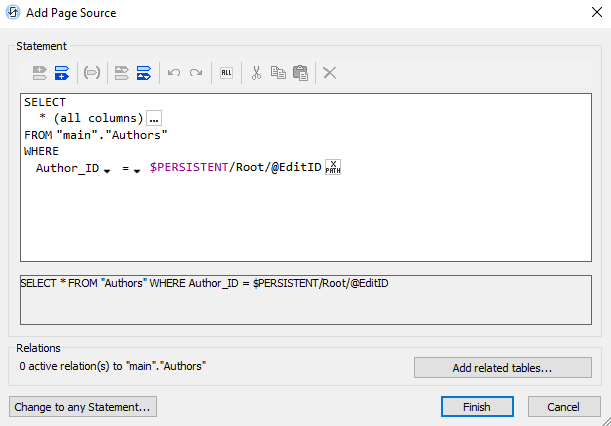This screenshot has height=426, width=611.
Task: Click Change to any Statement button
Action: pyautogui.click(x=83, y=407)
